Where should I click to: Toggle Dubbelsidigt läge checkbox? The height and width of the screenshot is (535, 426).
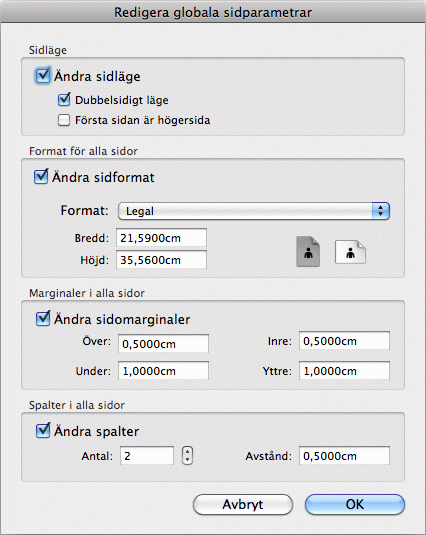point(64,100)
